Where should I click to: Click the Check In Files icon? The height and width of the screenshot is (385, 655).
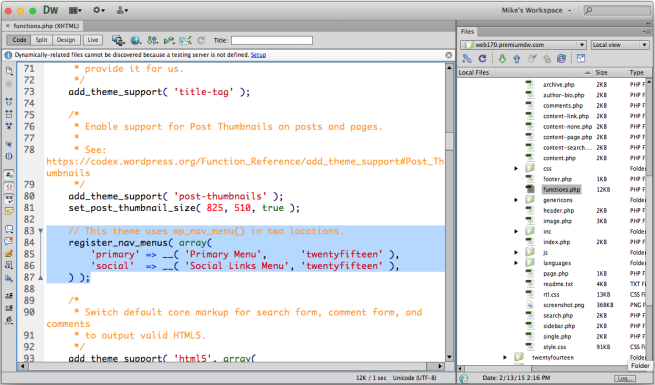tap(546, 58)
